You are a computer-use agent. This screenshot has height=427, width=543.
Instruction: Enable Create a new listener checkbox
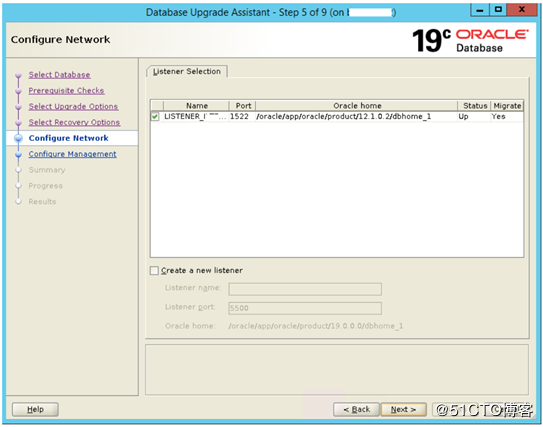click(154, 270)
